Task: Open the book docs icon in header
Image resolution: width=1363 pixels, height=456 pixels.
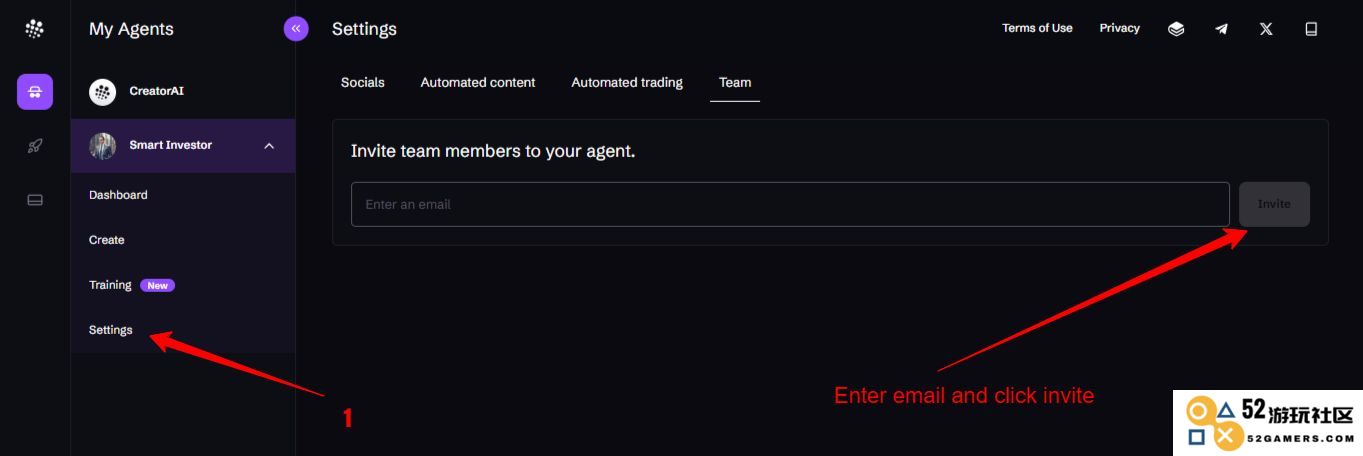Action: coord(1311,29)
